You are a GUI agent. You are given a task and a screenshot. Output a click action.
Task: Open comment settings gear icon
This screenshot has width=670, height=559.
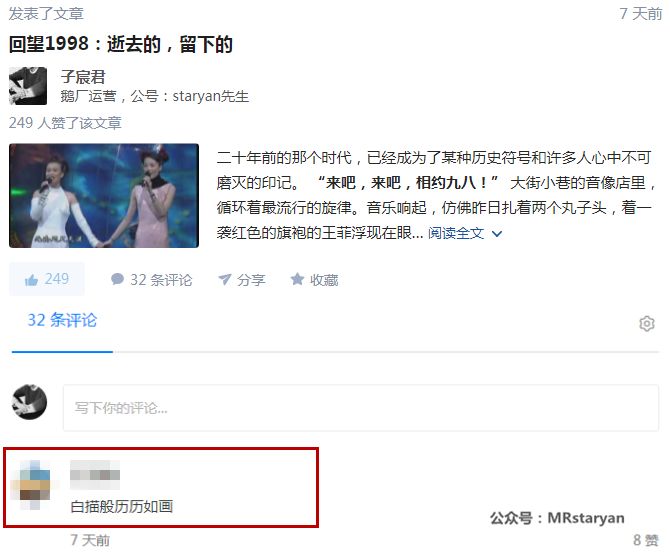pyautogui.click(x=647, y=324)
